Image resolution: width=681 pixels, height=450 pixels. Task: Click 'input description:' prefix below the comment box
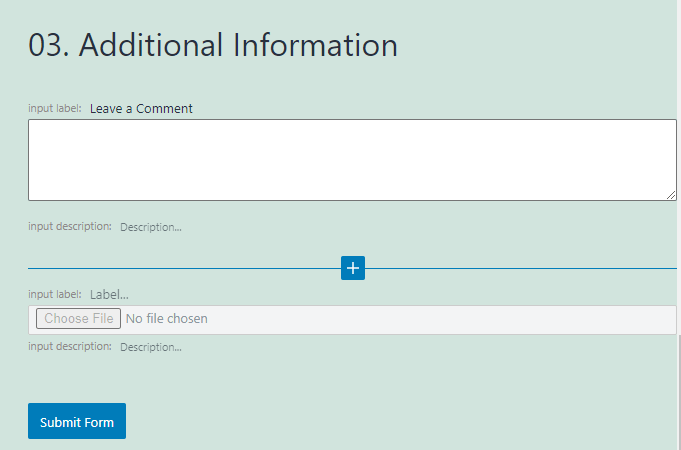[x=70, y=226]
